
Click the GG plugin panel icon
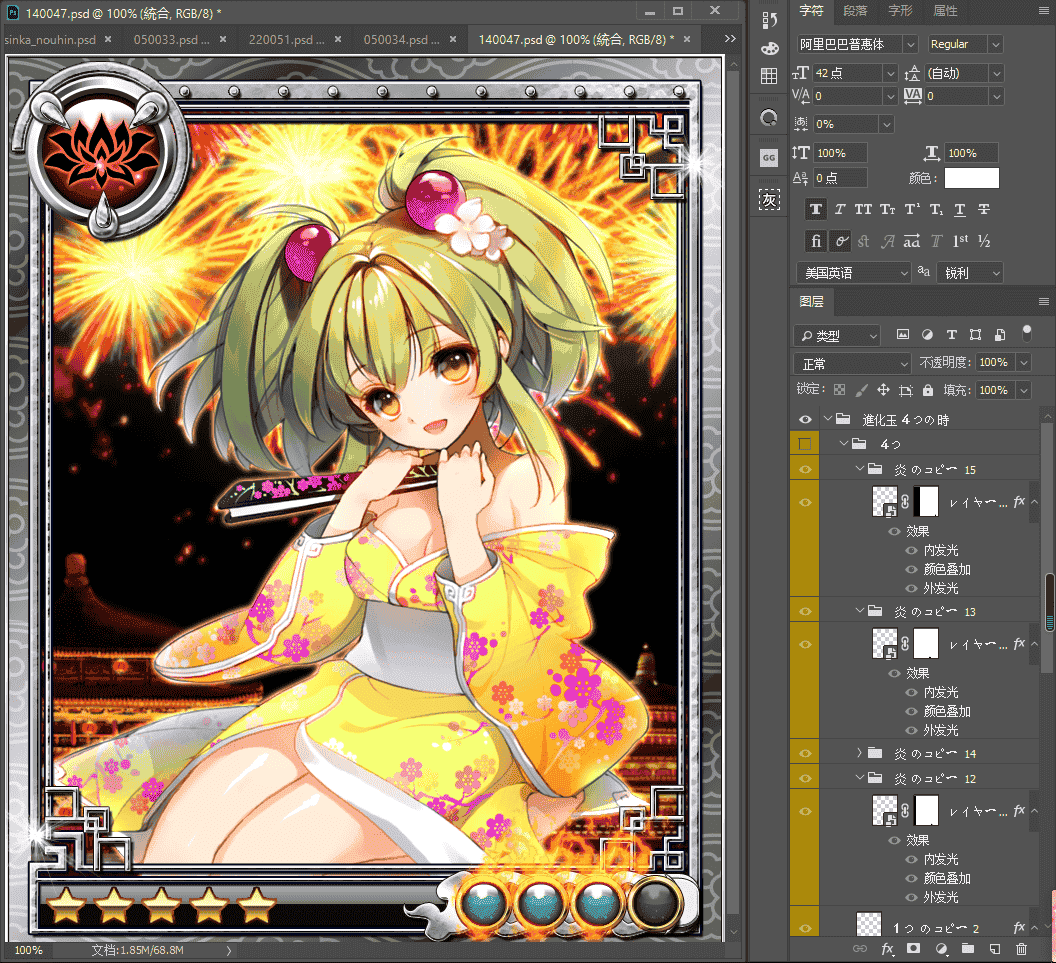click(769, 158)
